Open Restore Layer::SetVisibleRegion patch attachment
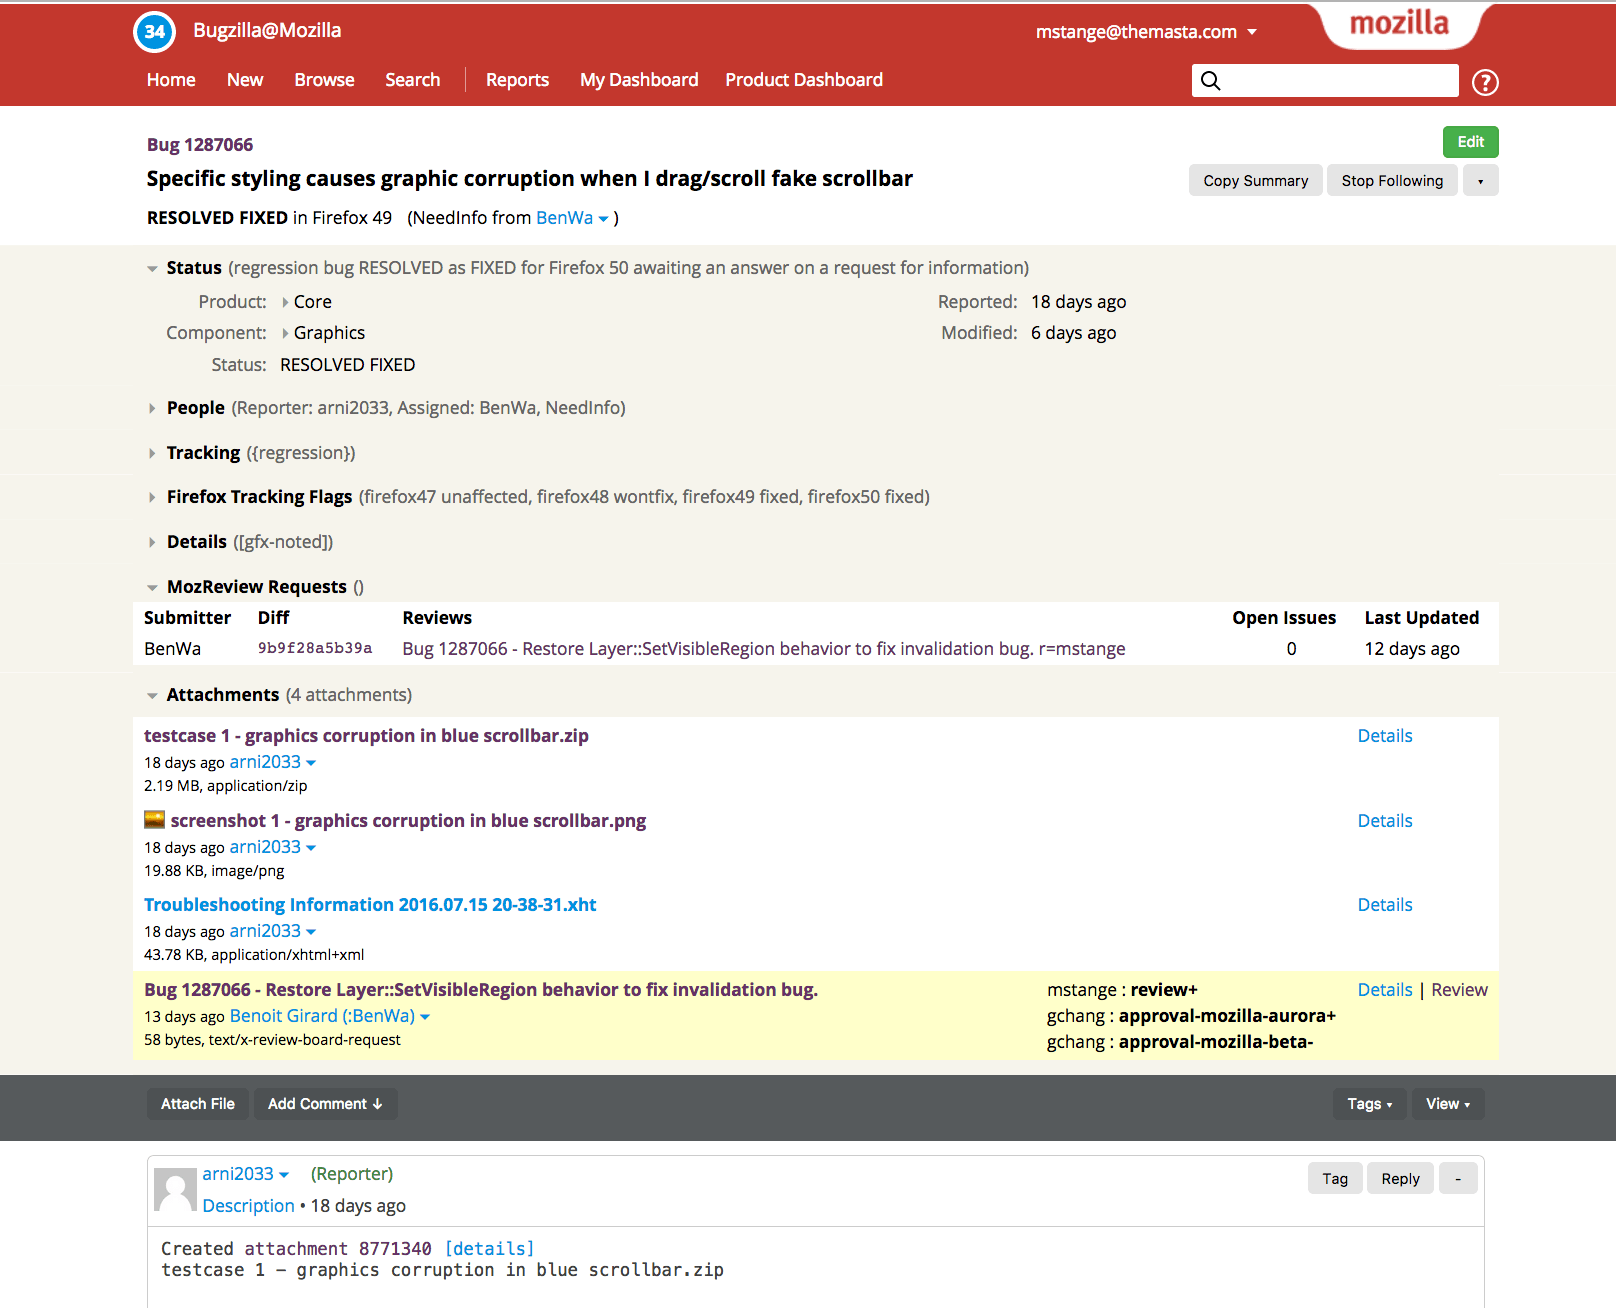This screenshot has height=1308, width=1616. tap(481, 990)
